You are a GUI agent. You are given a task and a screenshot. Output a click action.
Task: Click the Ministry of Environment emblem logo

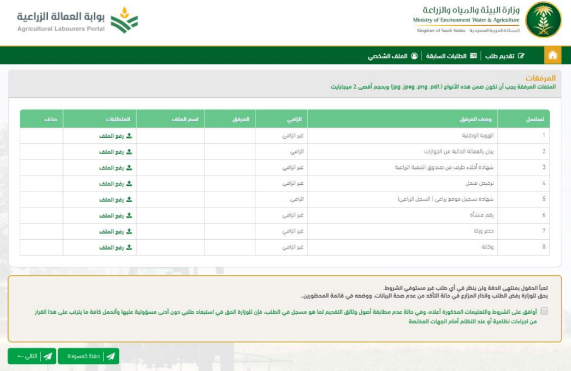543,20
